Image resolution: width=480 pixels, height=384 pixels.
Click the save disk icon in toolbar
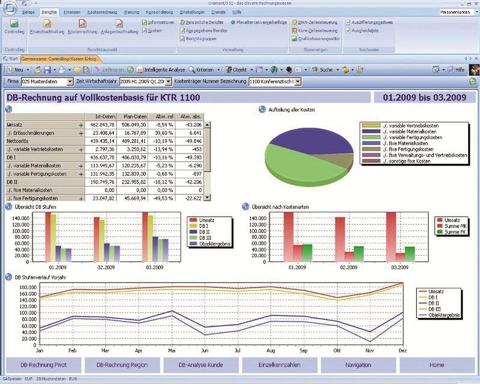click(47, 70)
